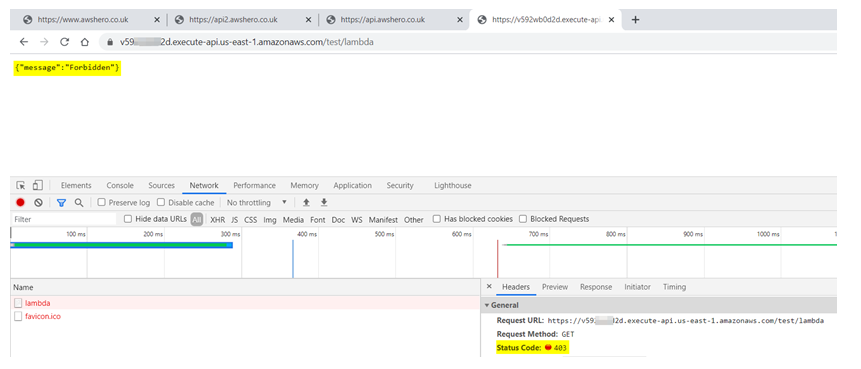861x369 pixels.
Task: Close the request details pane
Action: [489, 287]
